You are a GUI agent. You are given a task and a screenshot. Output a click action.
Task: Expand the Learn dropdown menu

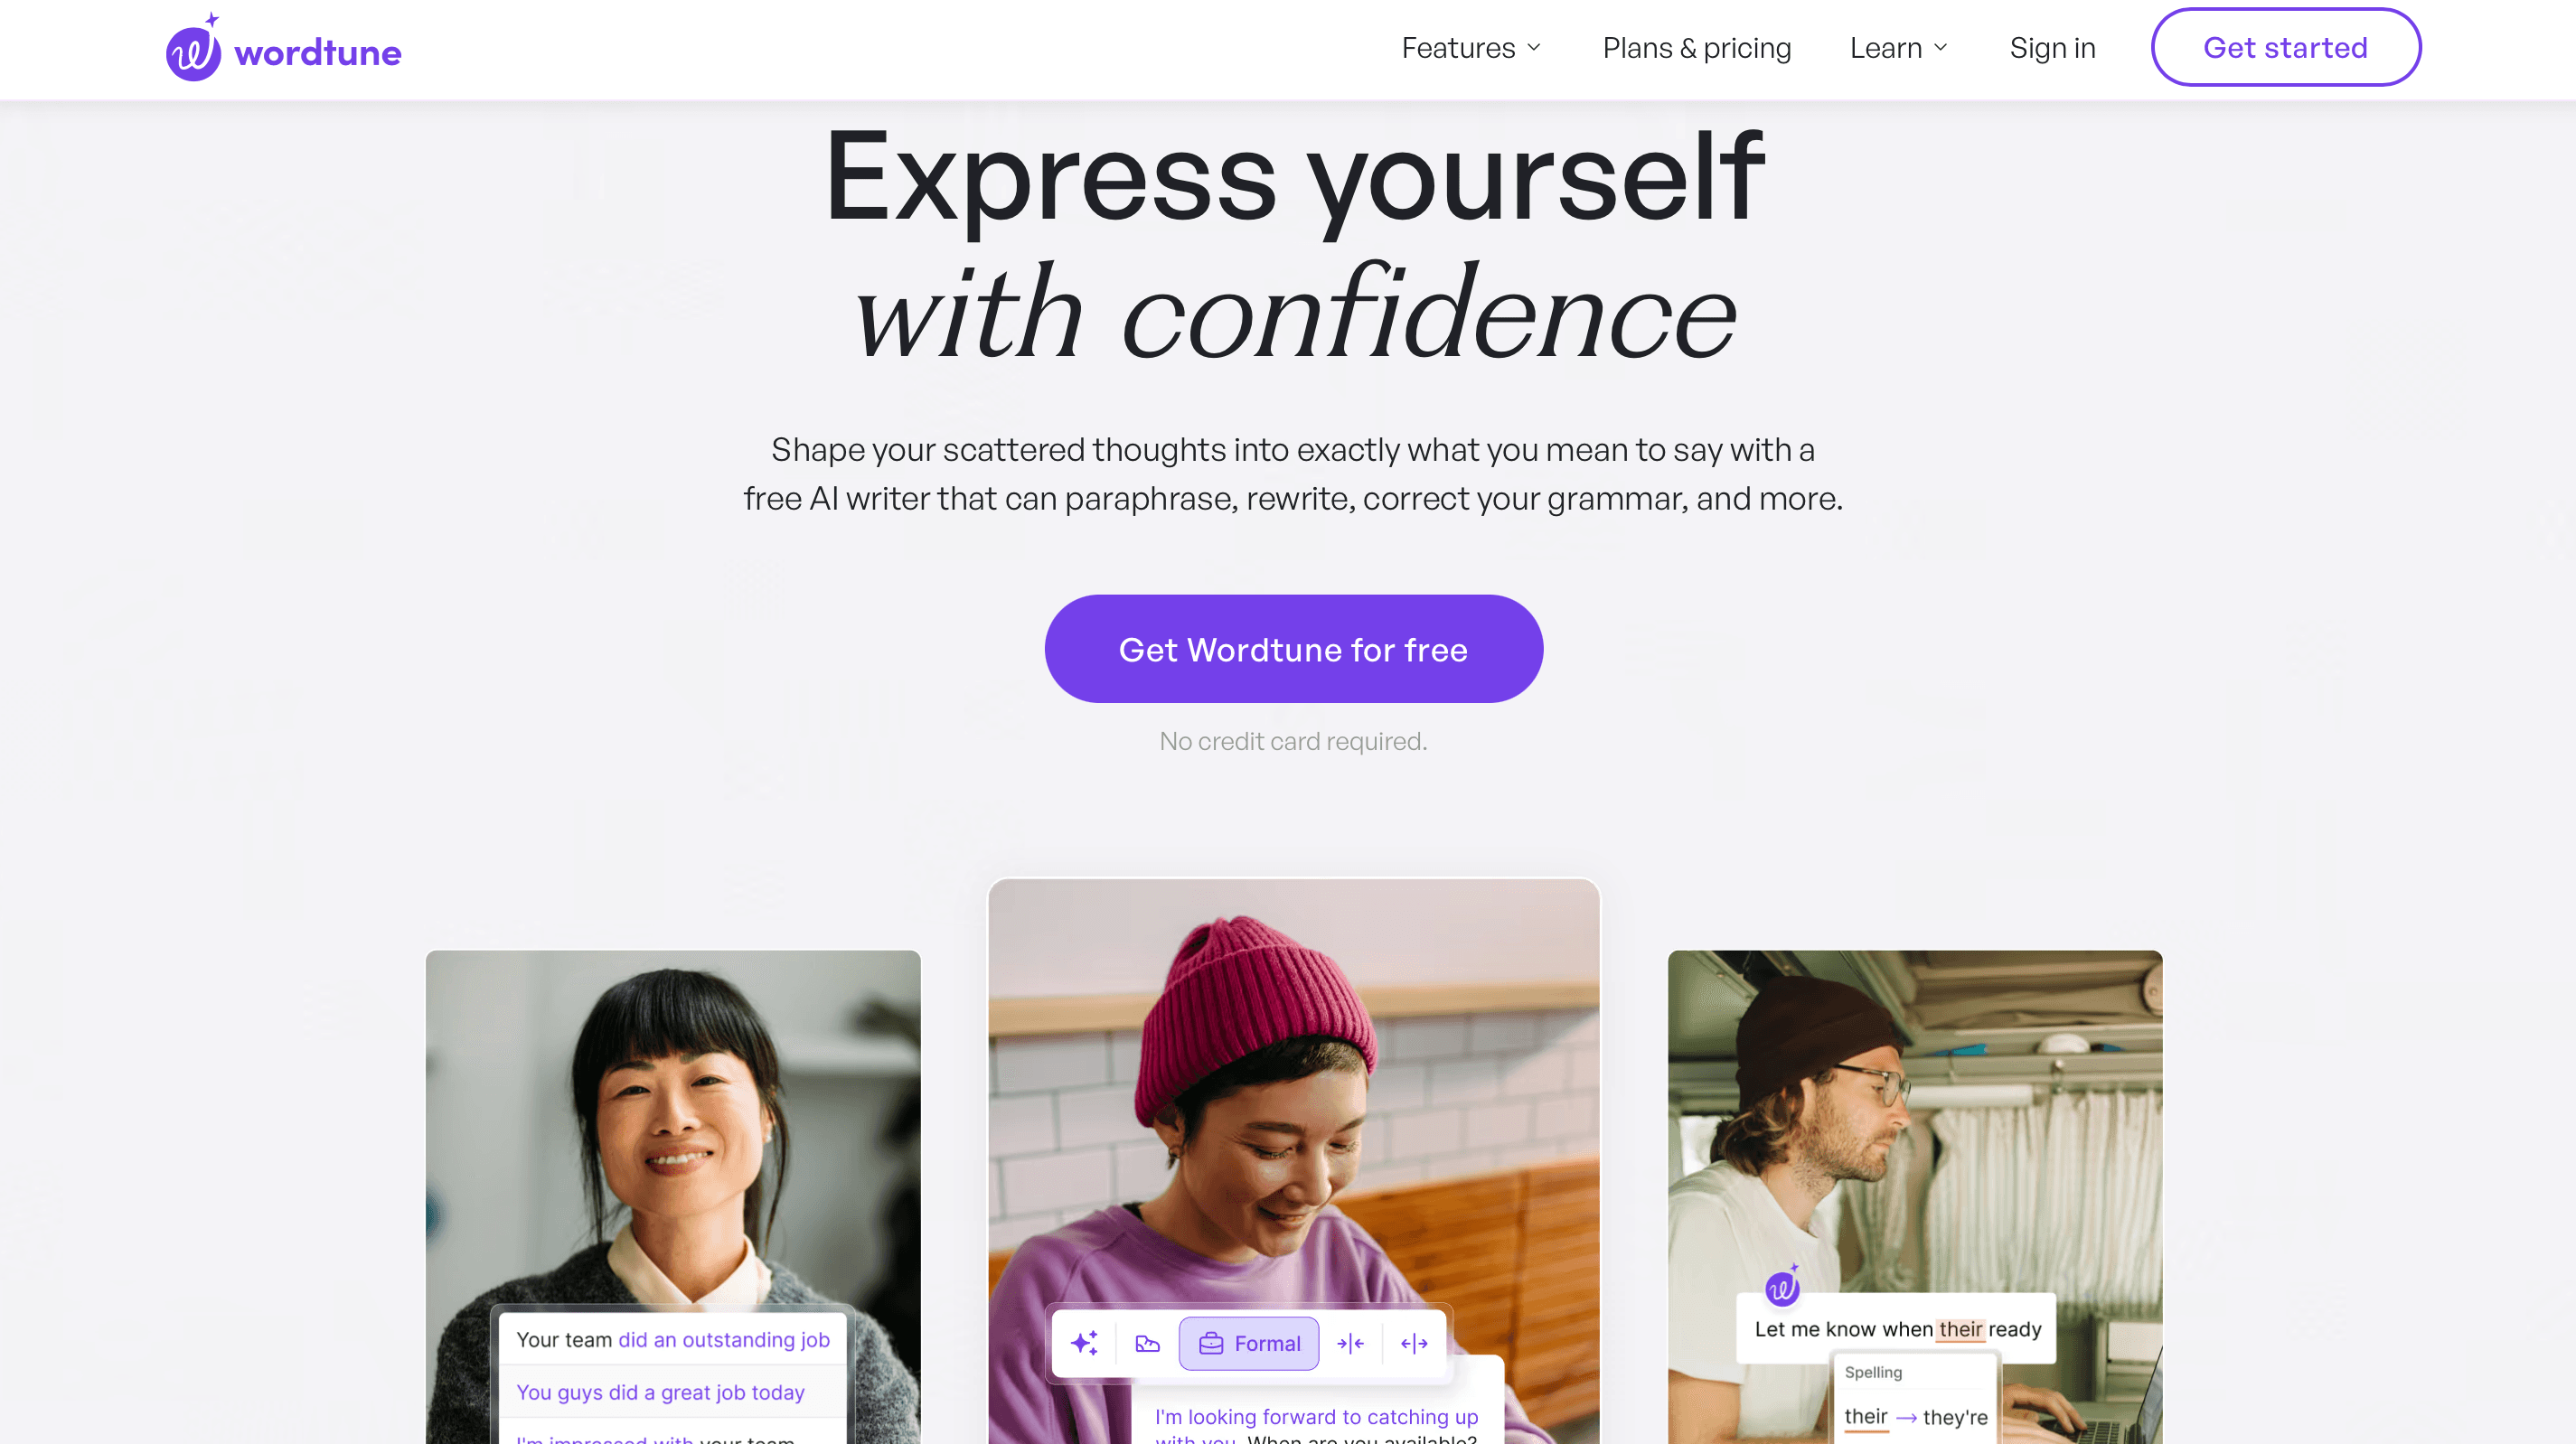(x=1898, y=48)
